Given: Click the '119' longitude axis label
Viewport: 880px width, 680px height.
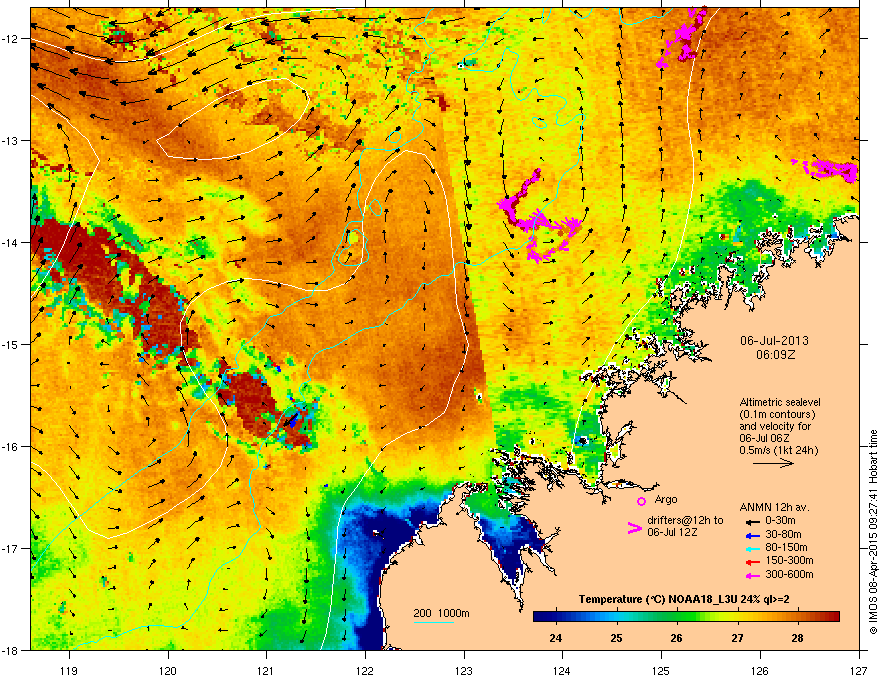Looking at the screenshot, I should [69, 670].
